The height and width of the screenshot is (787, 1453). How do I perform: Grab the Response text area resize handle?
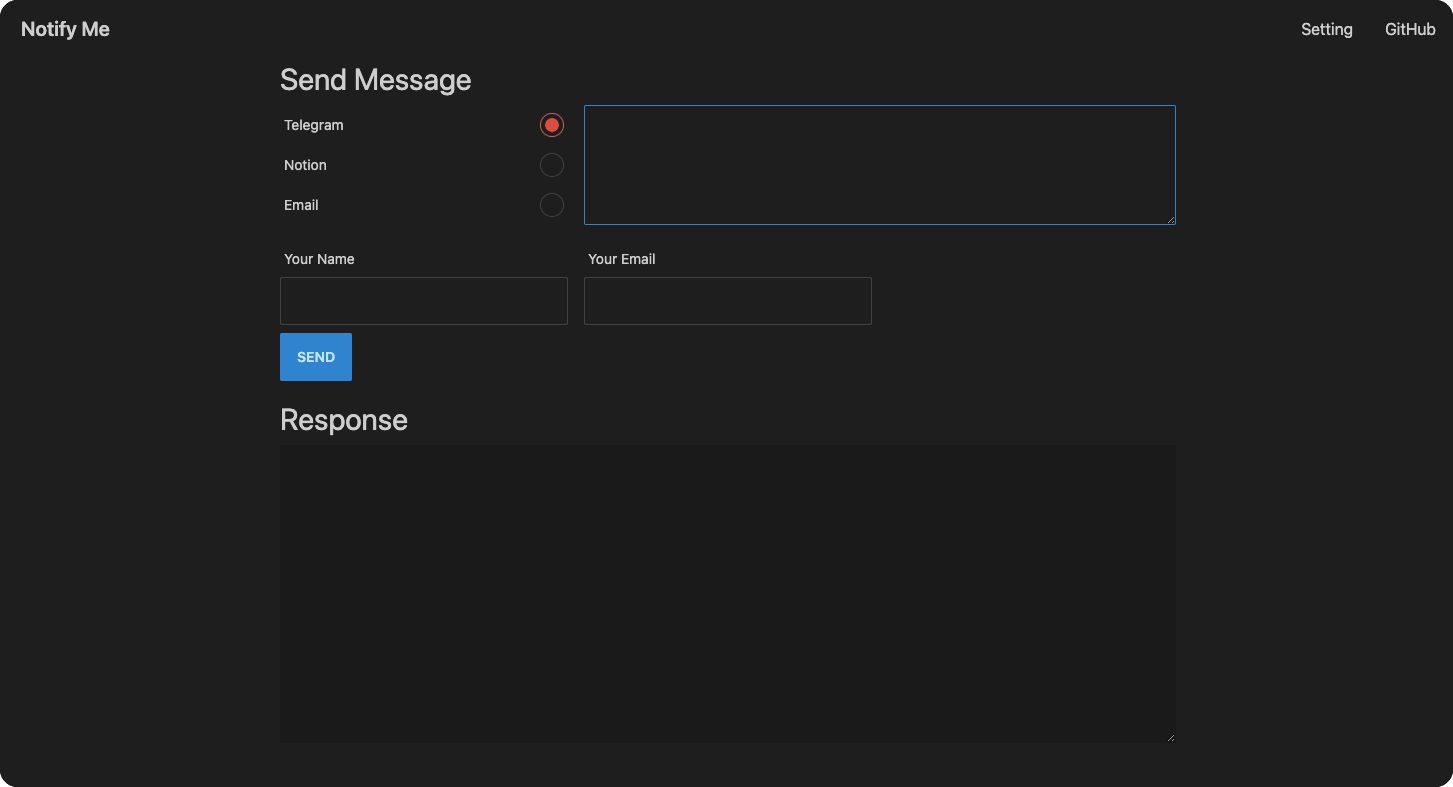click(1170, 737)
